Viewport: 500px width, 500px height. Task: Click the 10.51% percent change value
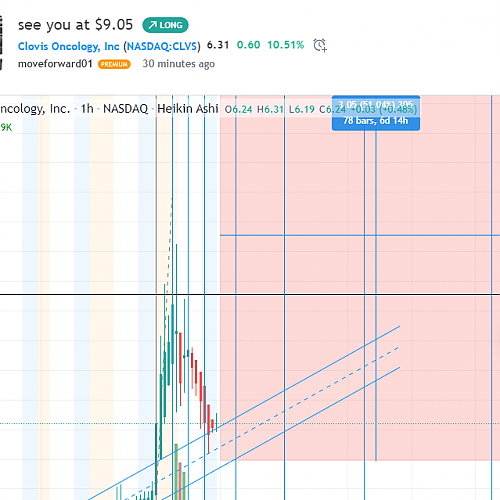tap(286, 45)
